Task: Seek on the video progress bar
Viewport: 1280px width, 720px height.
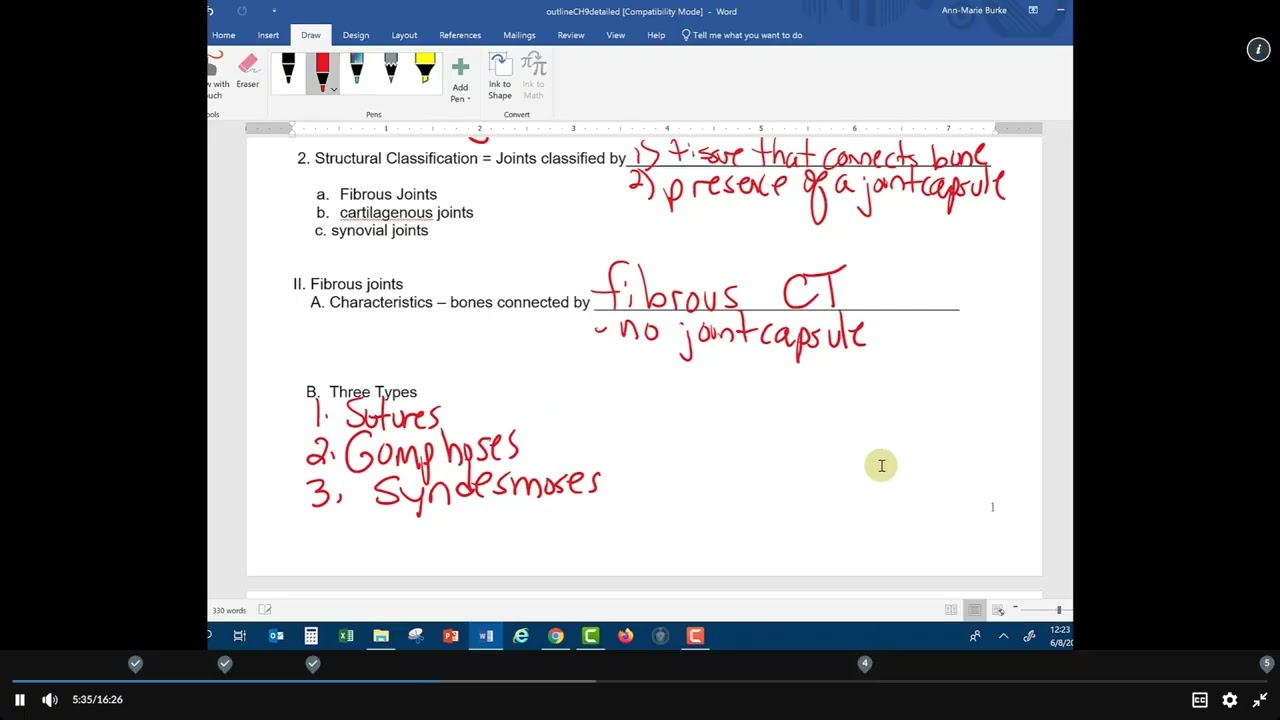Action: click(640, 682)
